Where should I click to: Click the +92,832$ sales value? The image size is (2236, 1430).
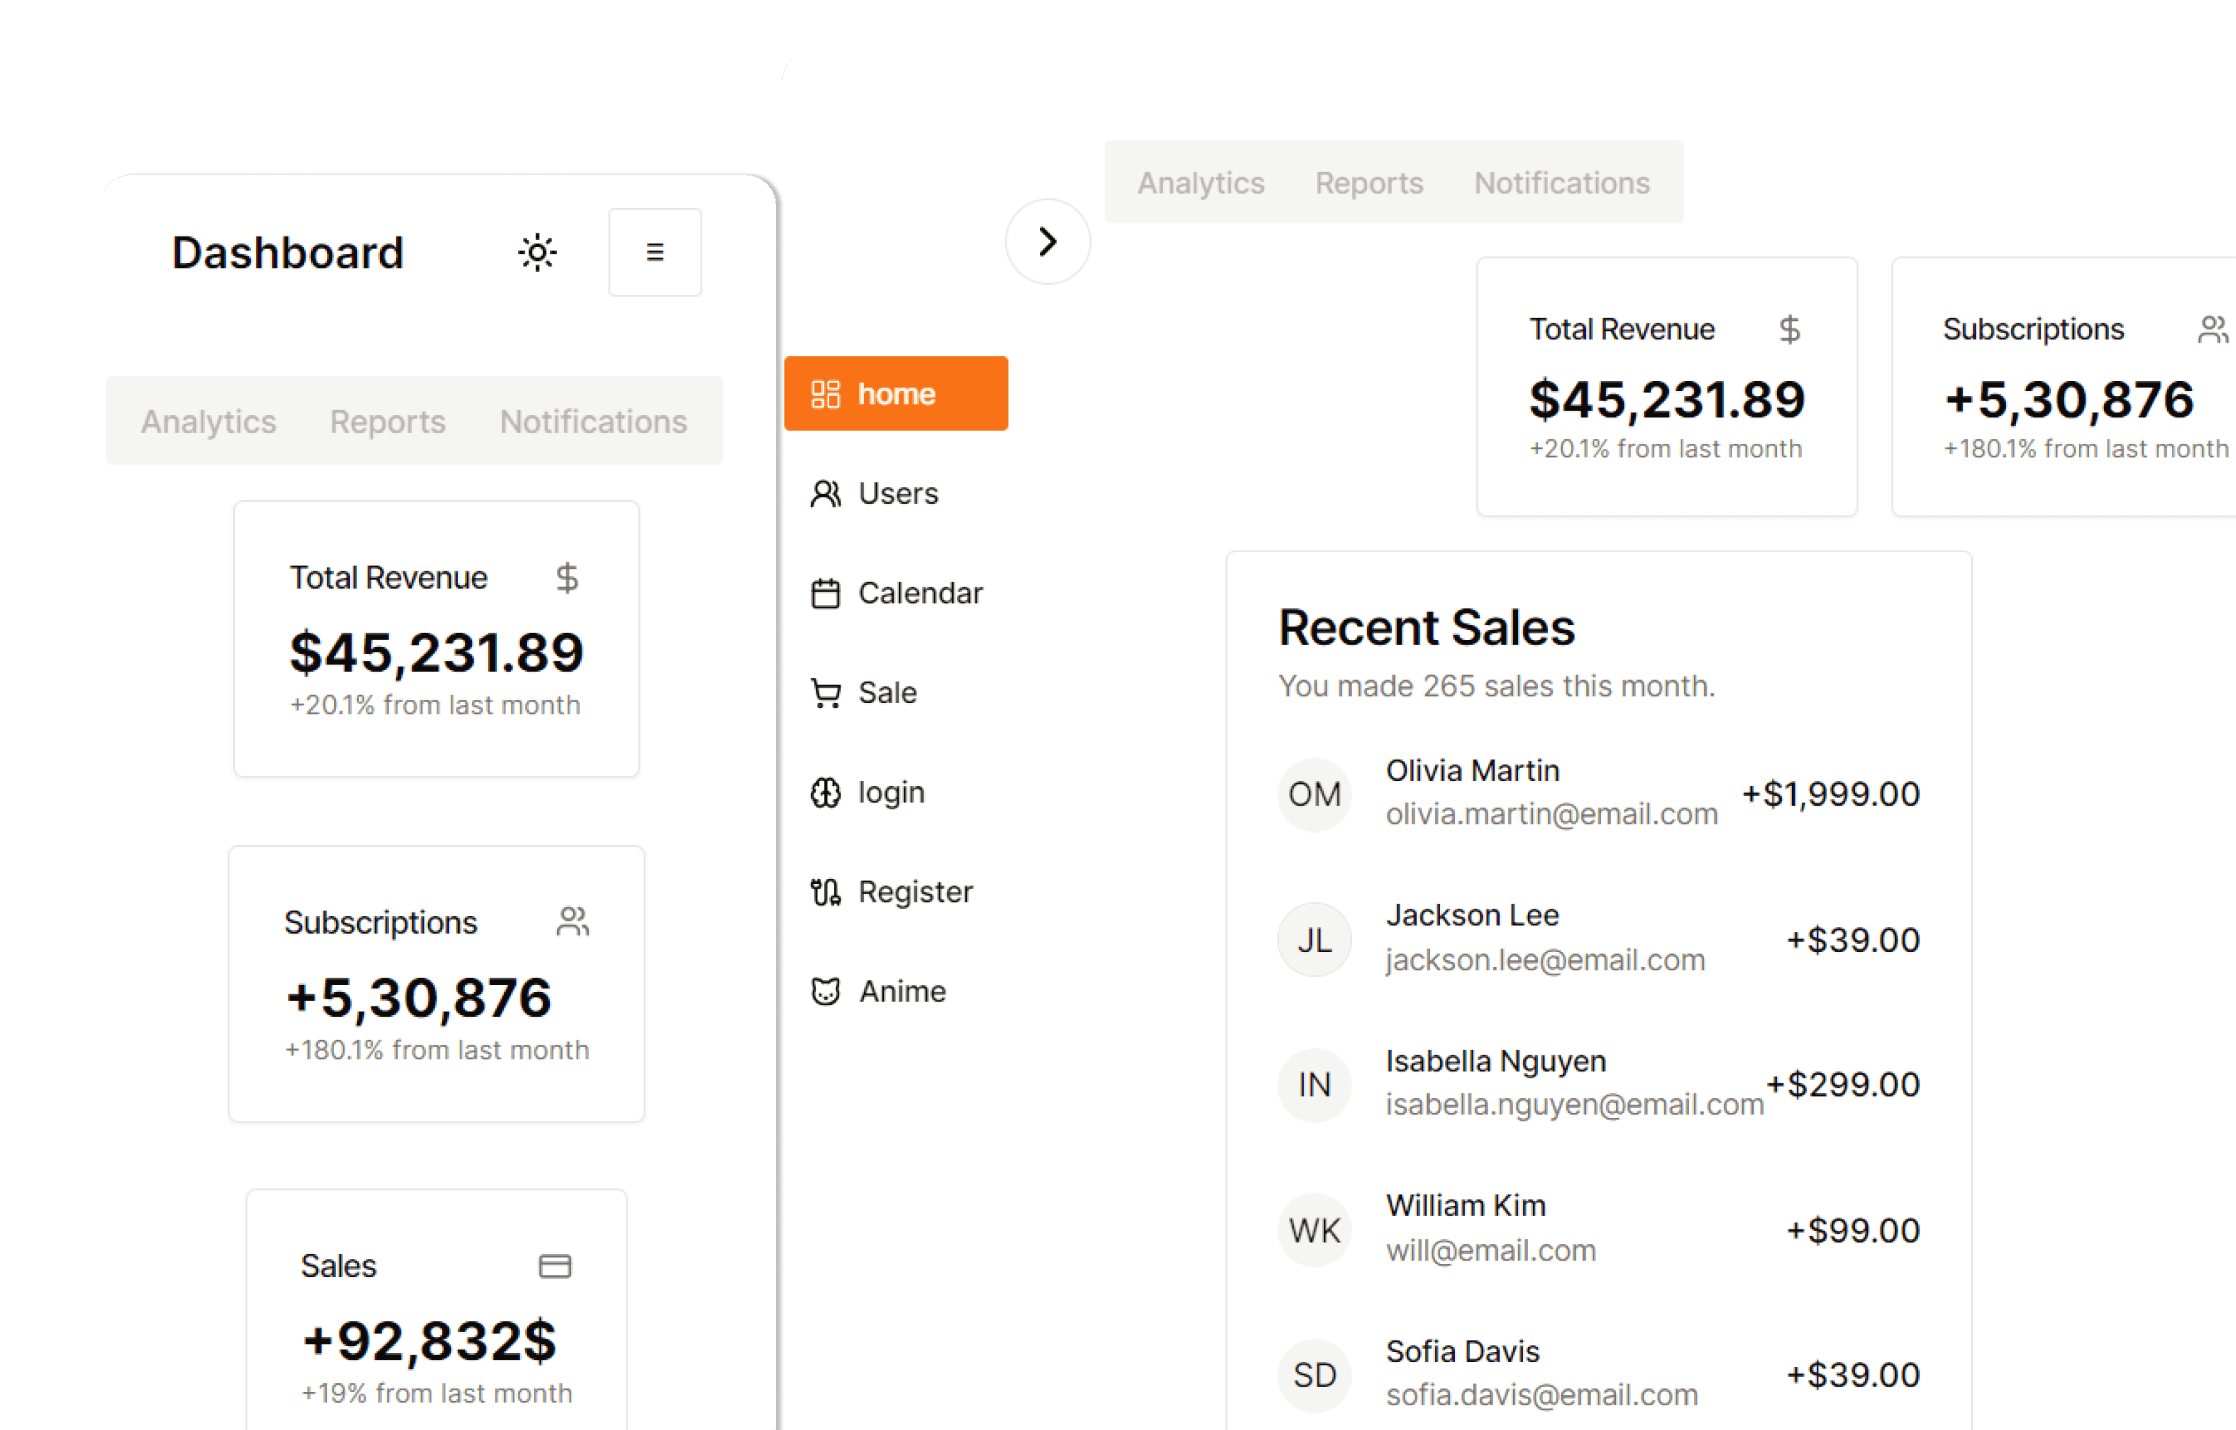pyautogui.click(x=429, y=1340)
